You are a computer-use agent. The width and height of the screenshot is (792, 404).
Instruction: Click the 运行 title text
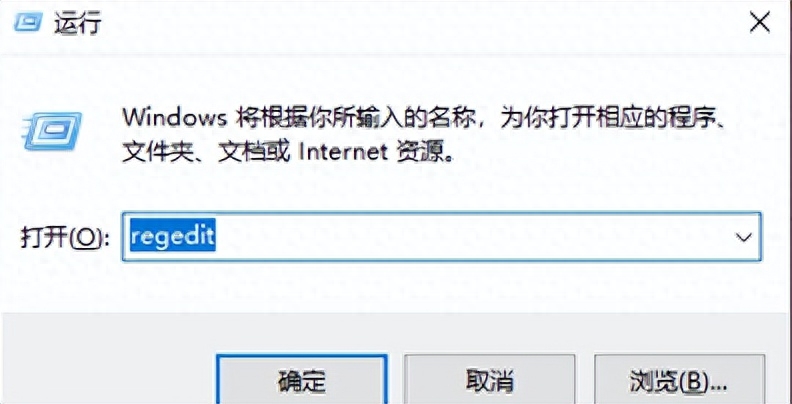point(78,23)
